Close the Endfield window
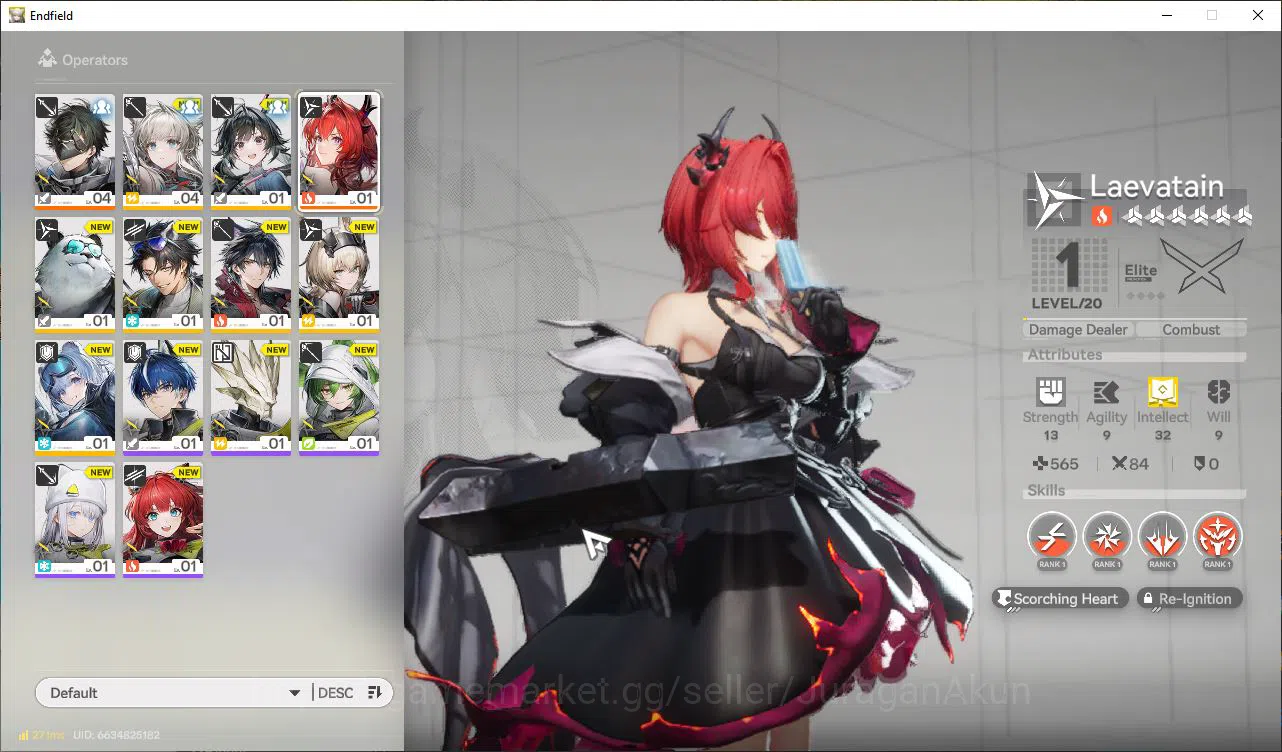1282x752 pixels. coord(1258,15)
